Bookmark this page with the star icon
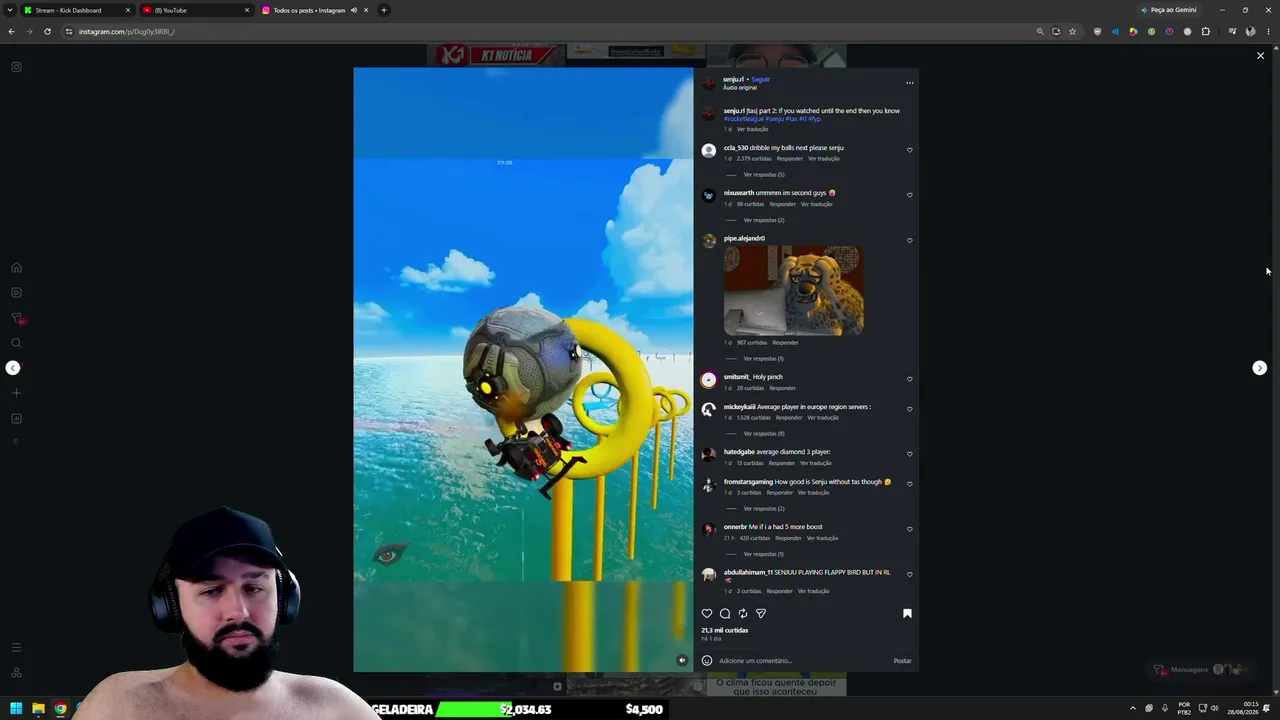The image size is (1280, 720). [x=1072, y=31]
